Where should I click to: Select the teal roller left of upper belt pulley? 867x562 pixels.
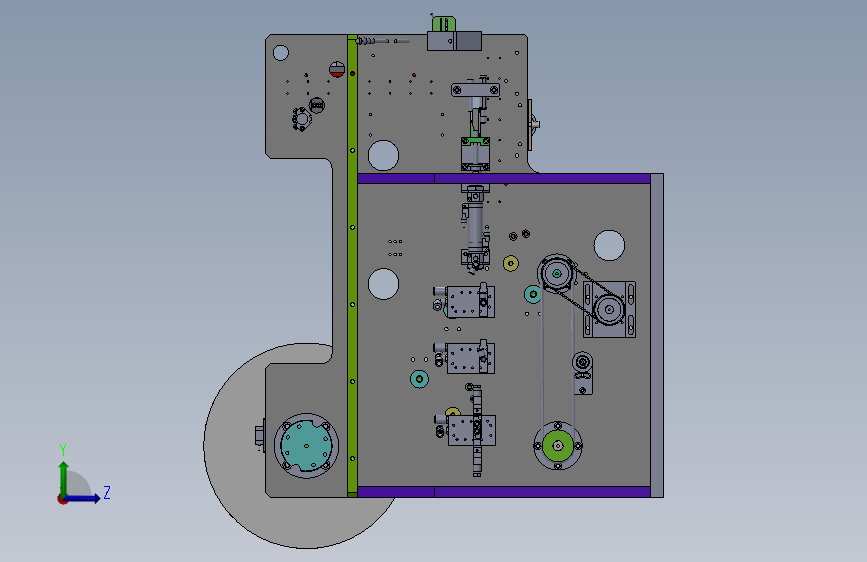click(x=532, y=294)
